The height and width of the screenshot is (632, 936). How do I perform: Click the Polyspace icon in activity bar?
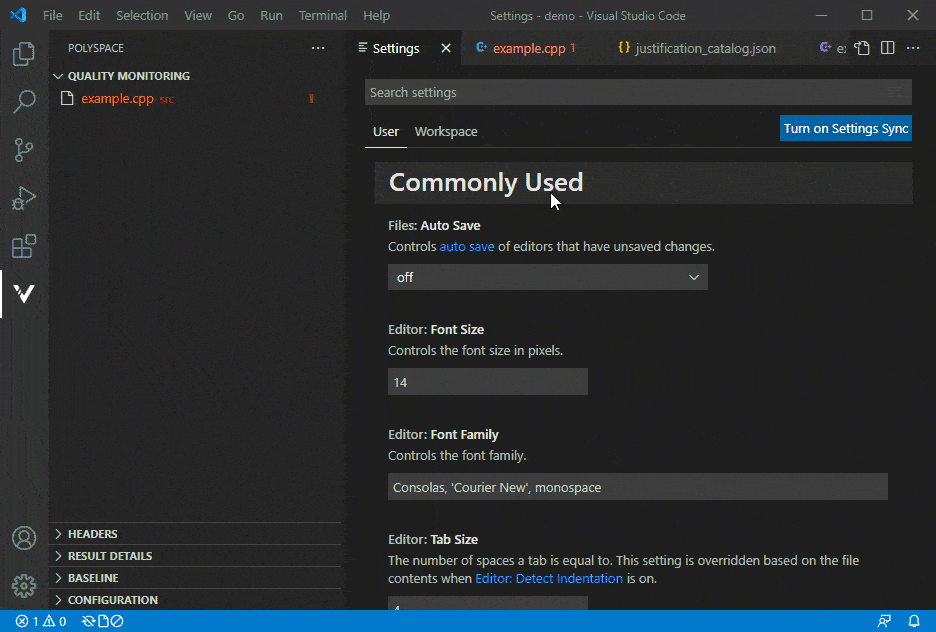click(x=24, y=294)
